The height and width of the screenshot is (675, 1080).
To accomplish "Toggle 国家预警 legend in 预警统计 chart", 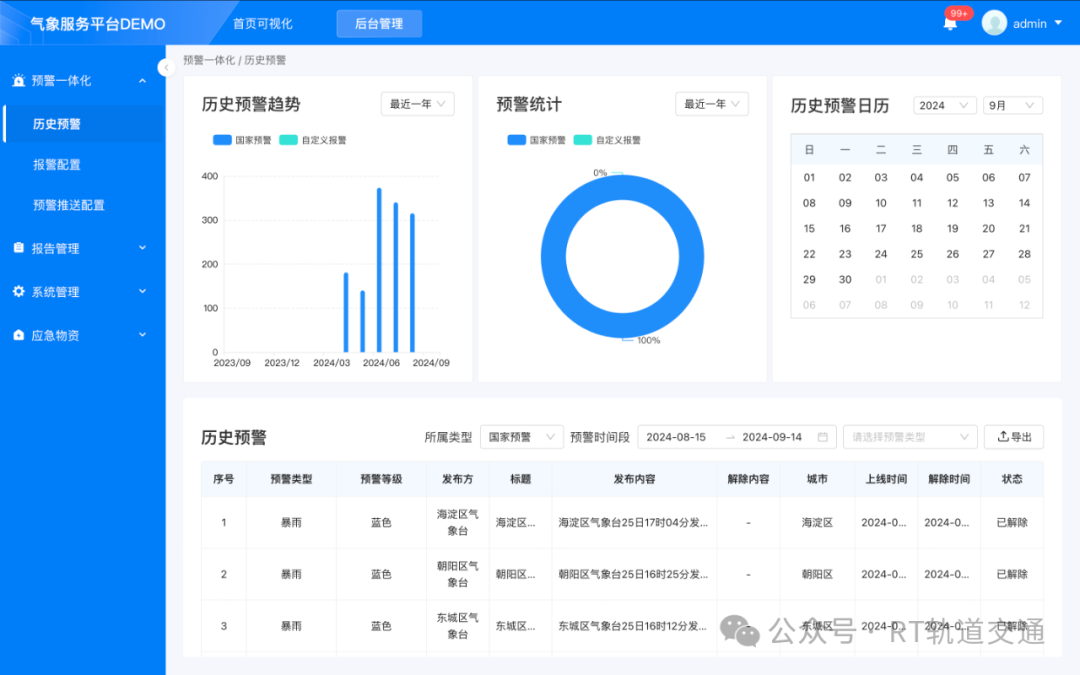I will [535, 139].
